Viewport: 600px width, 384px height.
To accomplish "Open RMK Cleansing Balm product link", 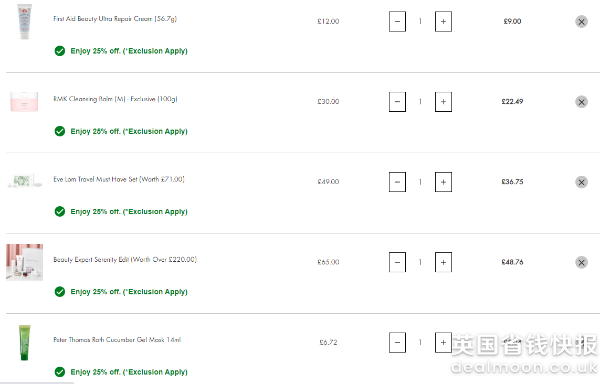I will tap(115, 99).
